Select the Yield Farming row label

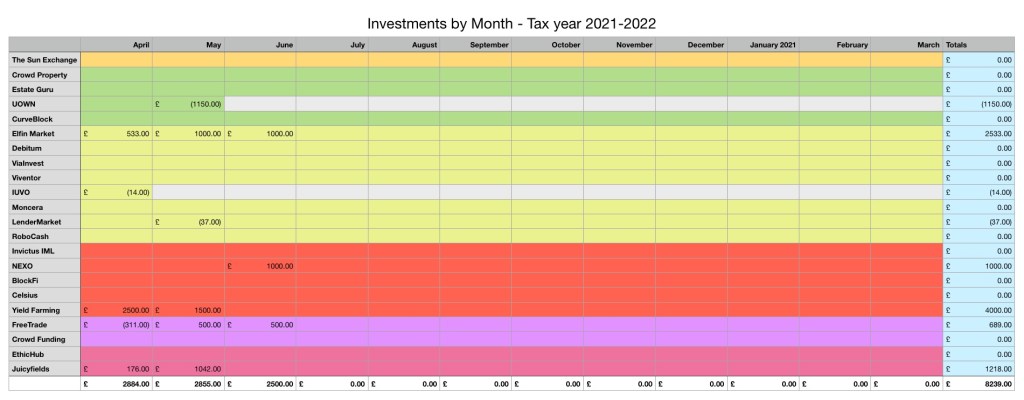point(44,310)
